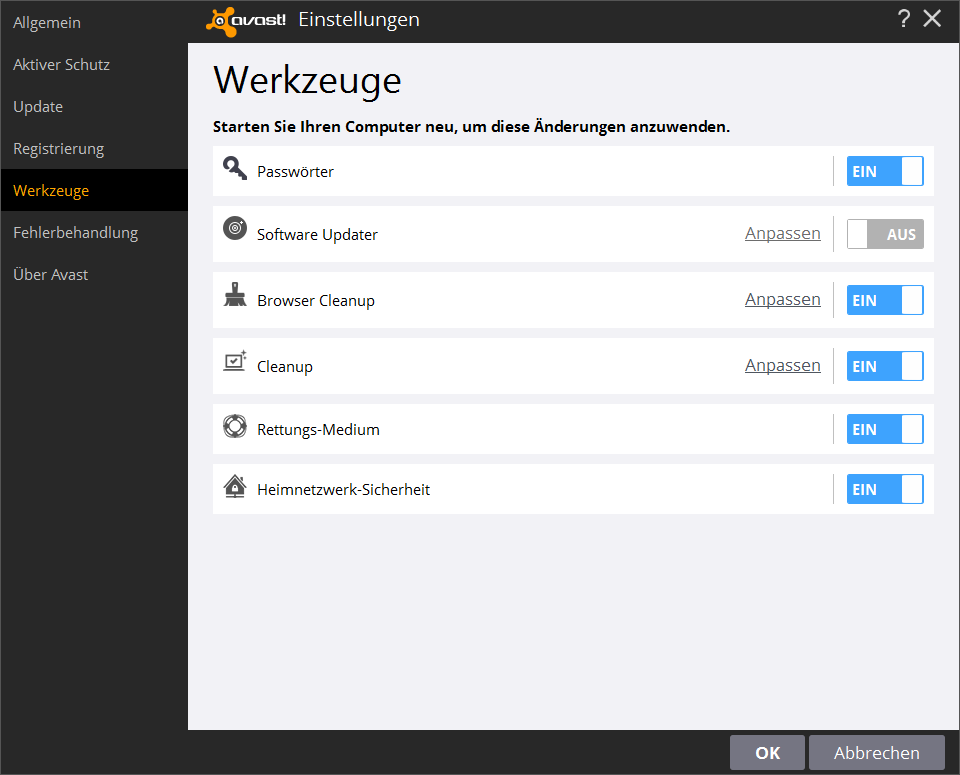Select the Werkzeuge sidebar item
960x775 pixels.
click(x=94, y=190)
